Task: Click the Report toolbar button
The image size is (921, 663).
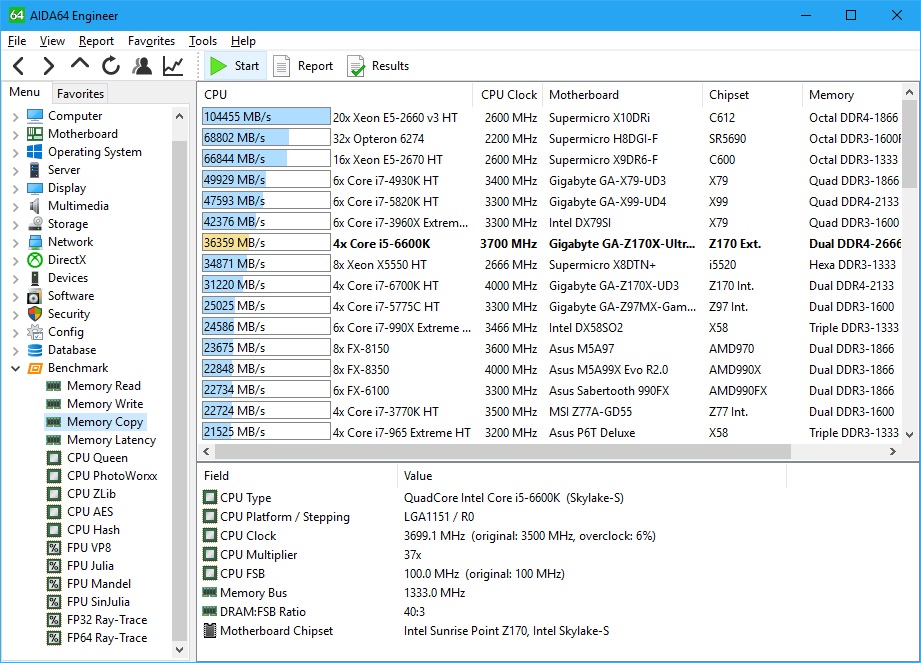Action: click(x=304, y=66)
